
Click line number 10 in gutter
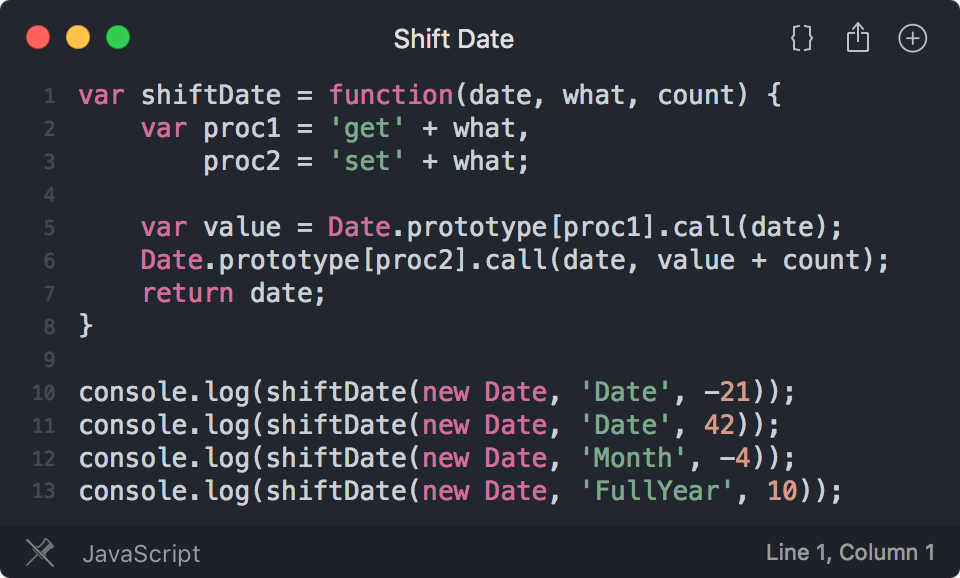(43, 392)
